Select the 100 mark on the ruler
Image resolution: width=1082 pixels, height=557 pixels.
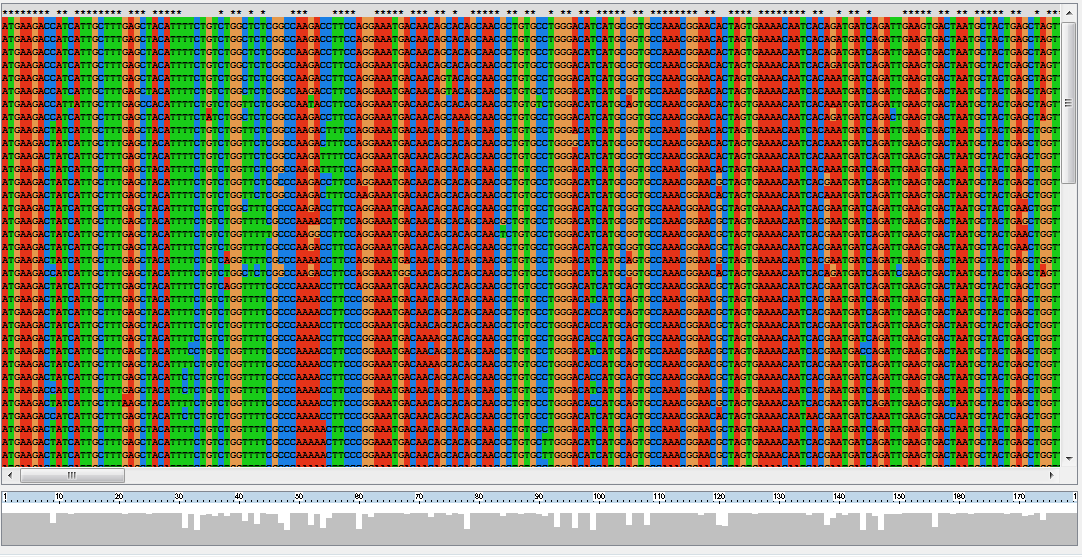click(x=599, y=497)
